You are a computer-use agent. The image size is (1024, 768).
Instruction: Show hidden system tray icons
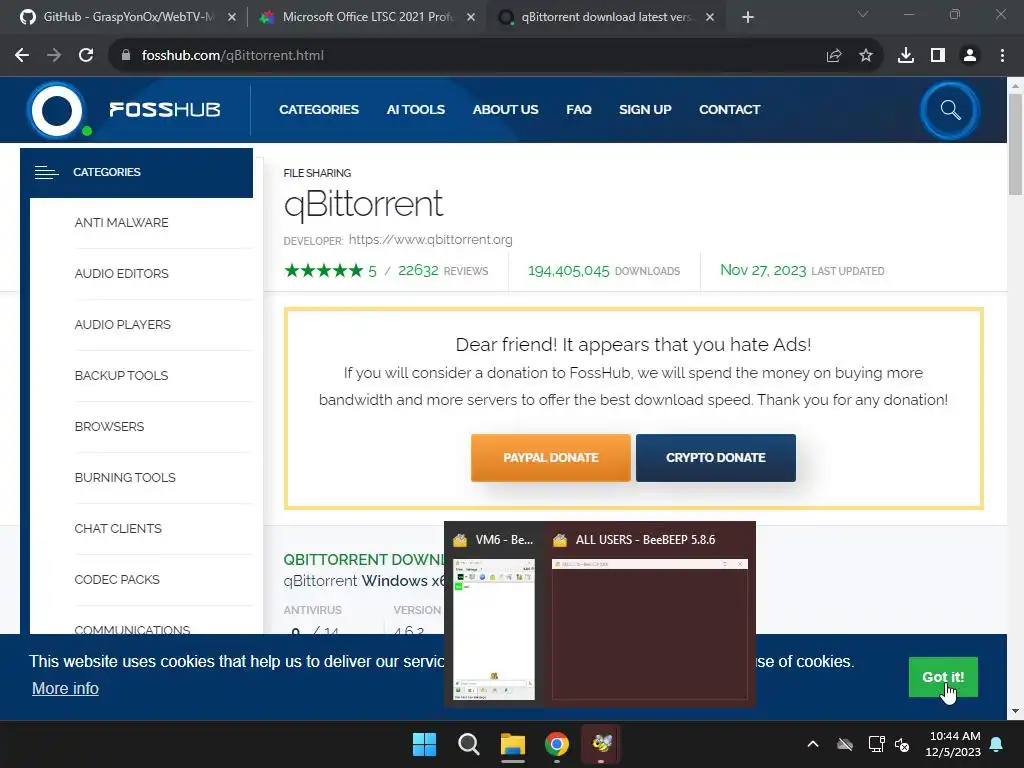click(x=813, y=744)
